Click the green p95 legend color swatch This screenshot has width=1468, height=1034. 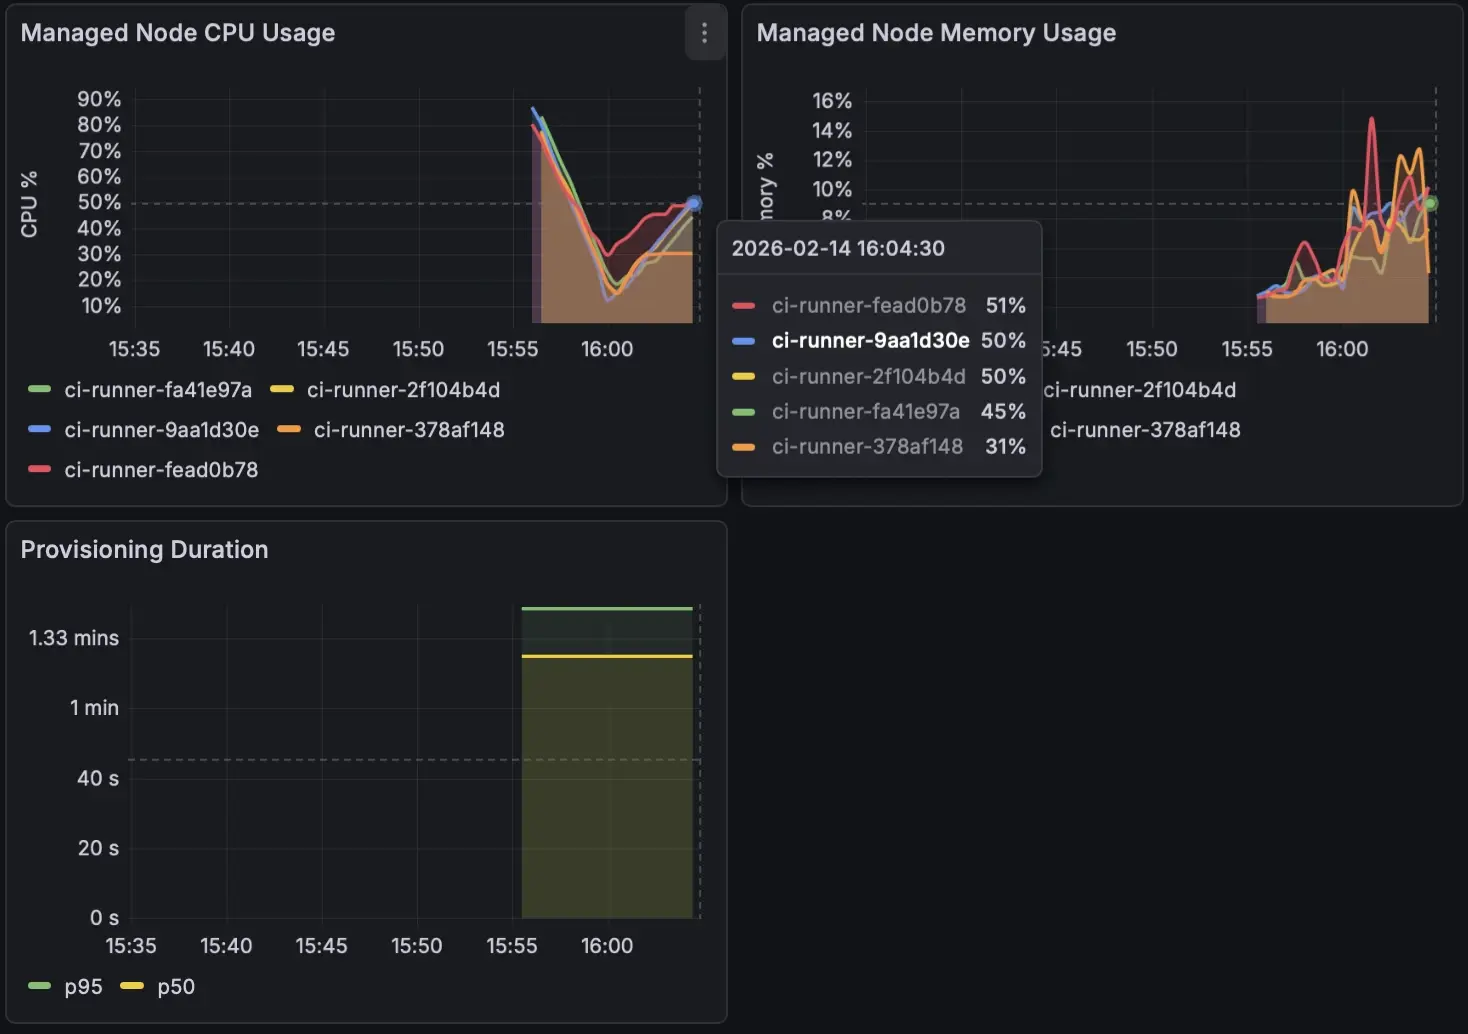[40, 986]
